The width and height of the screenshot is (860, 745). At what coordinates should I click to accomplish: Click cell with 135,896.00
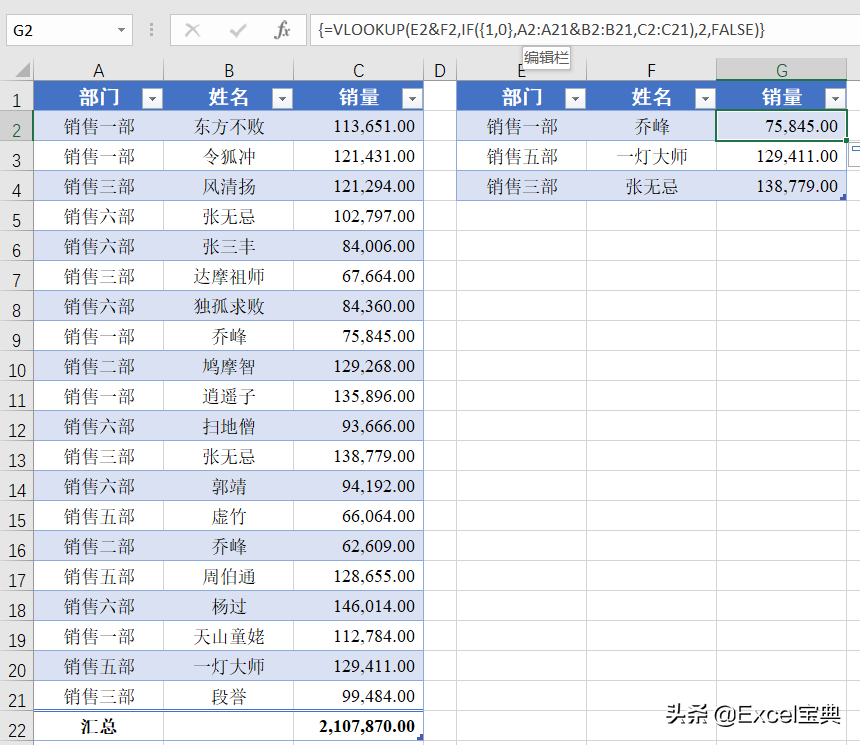pyautogui.click(x=359, y=396)
